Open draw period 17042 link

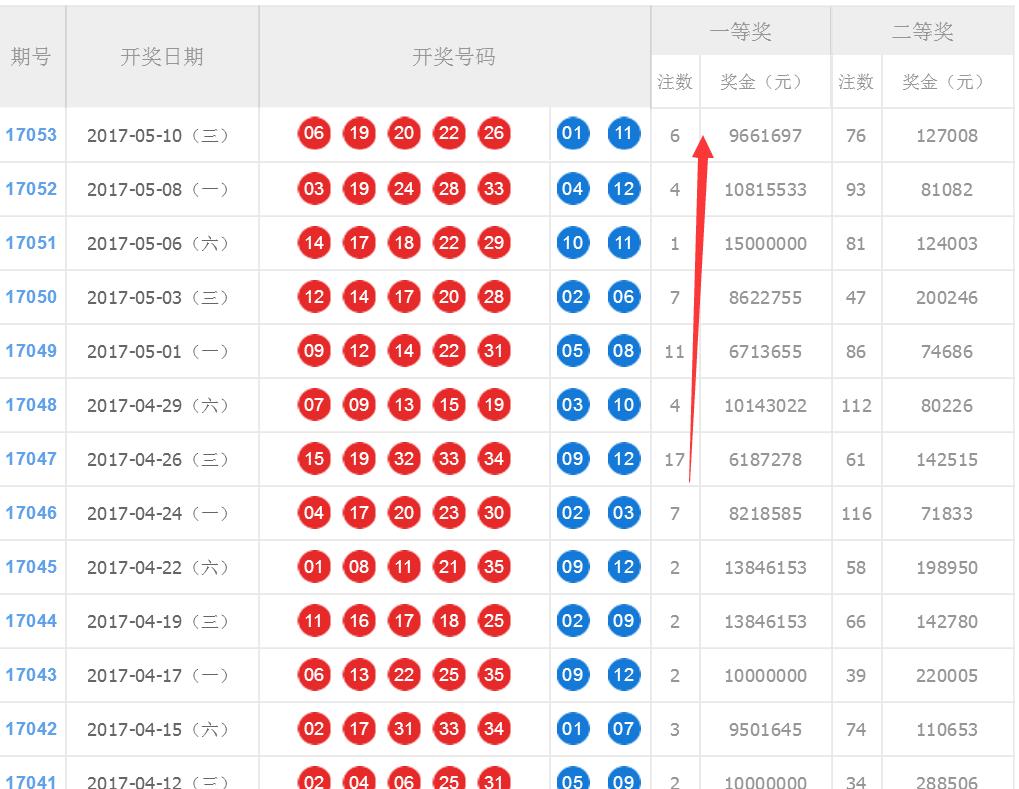(31, 728)
